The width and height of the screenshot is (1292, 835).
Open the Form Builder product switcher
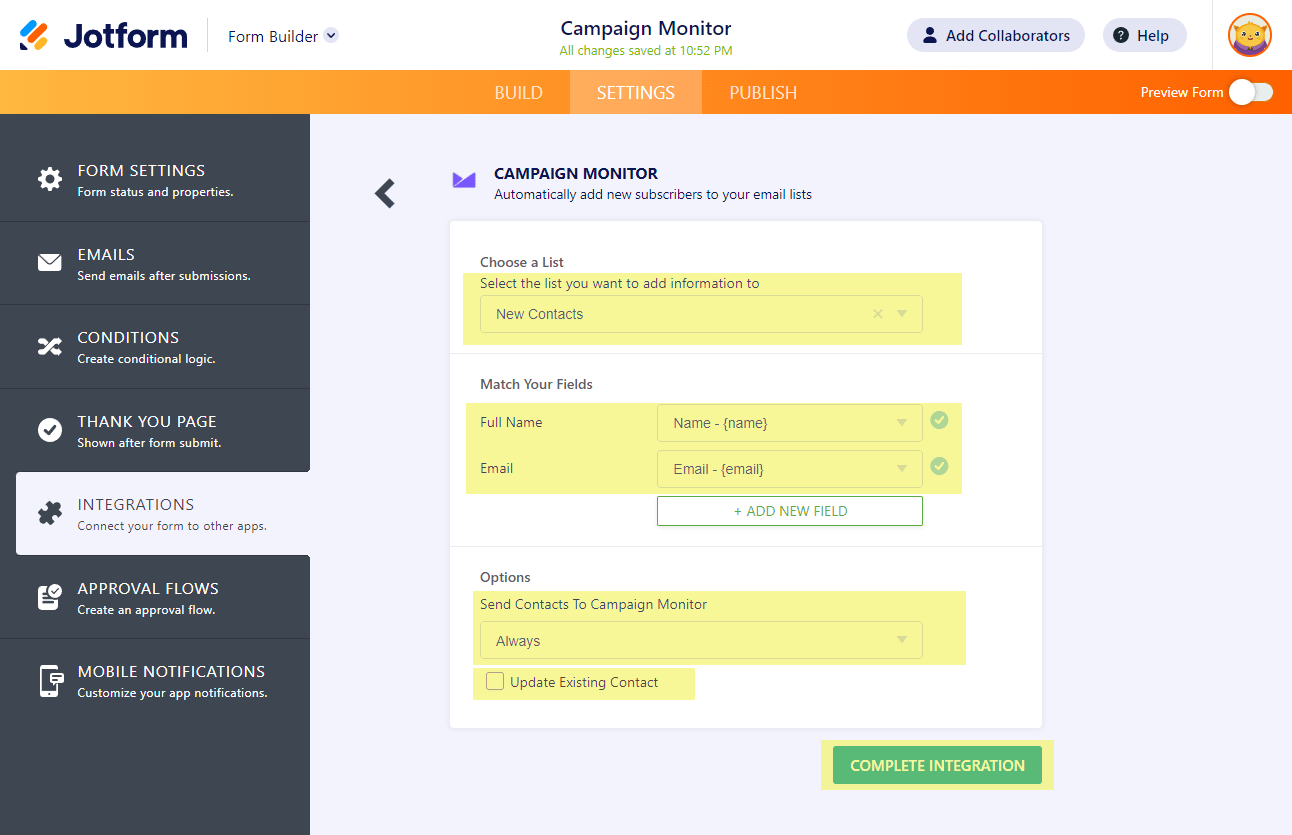click(283, 36)
